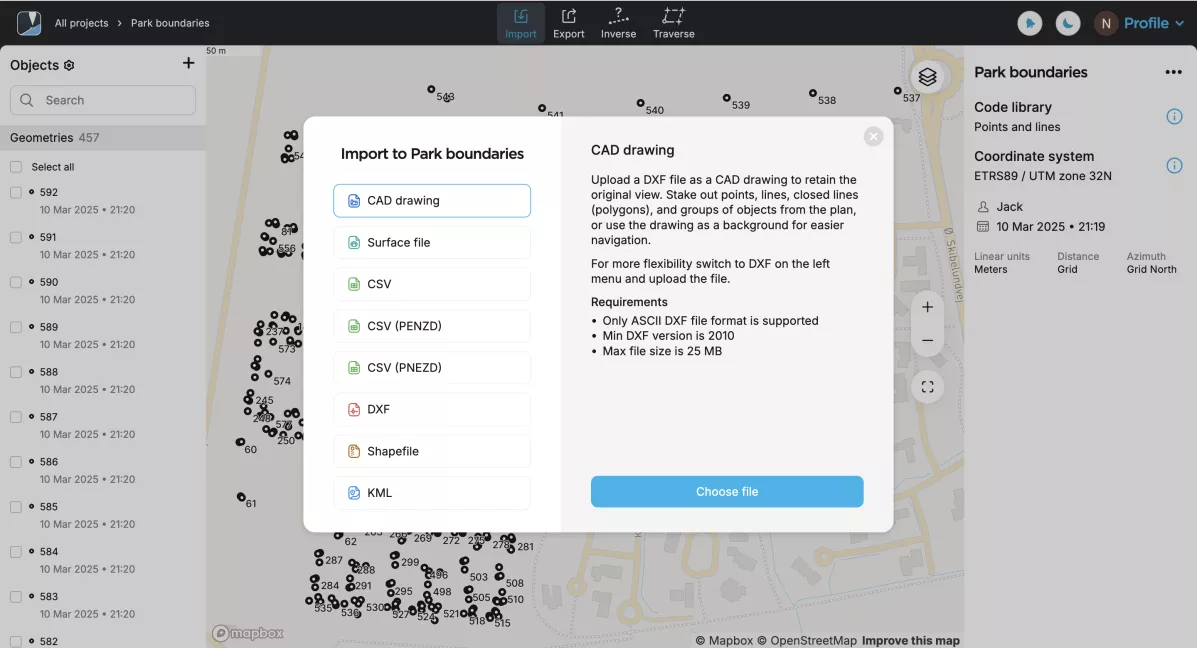This screenshot has width=1197, height=648.
Task: Toggle dark mode with the moon icon
Action: coord(1068,23)
